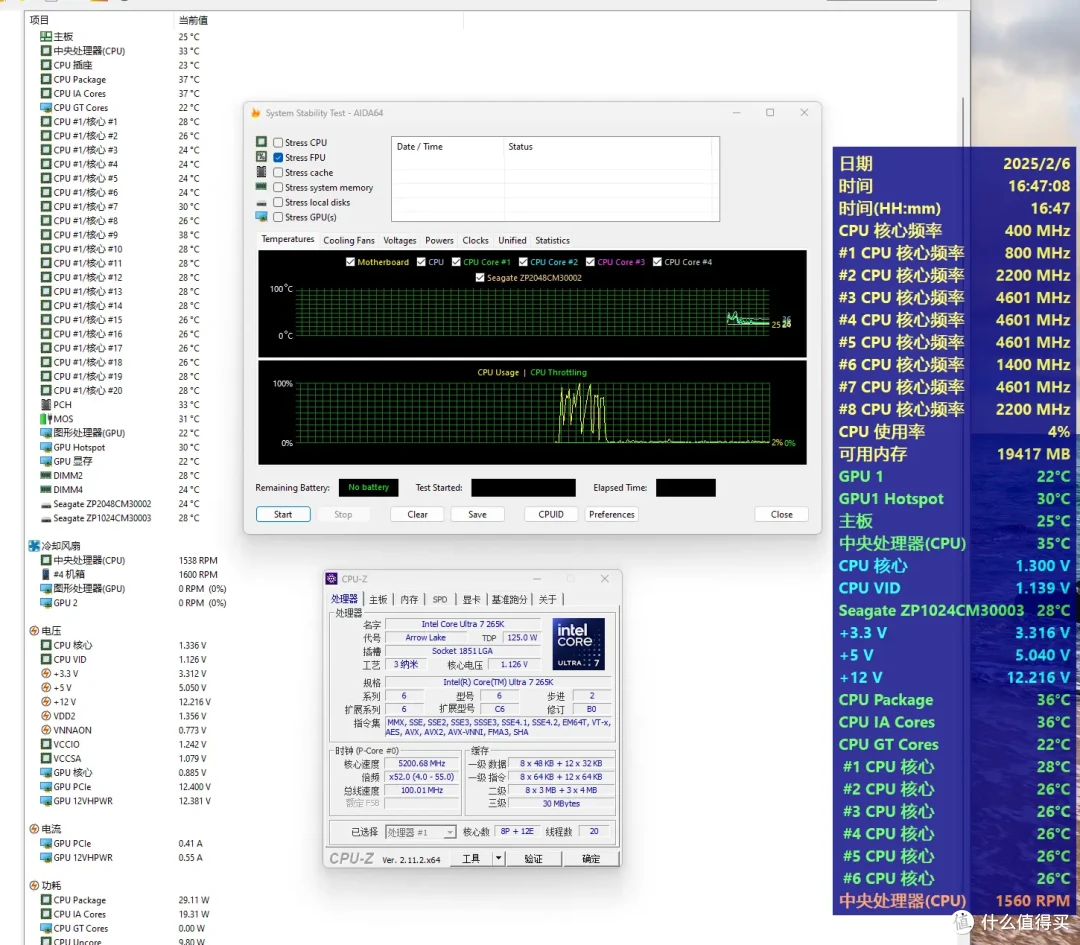Enable Stress local disks checkbox

coord(278,202)
